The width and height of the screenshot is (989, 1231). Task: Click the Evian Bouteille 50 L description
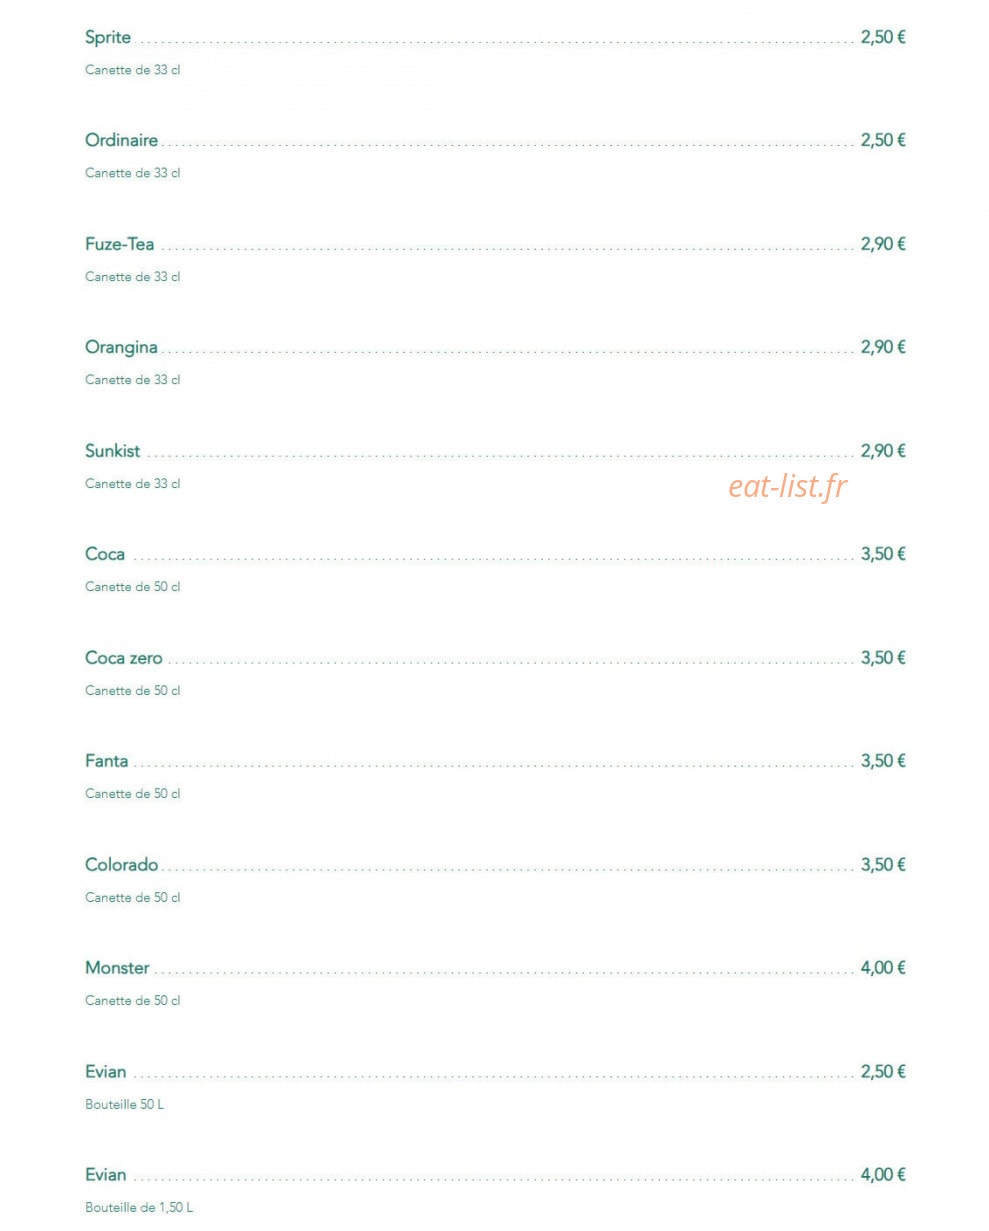pyautogui.click(x=125, y=1105)
